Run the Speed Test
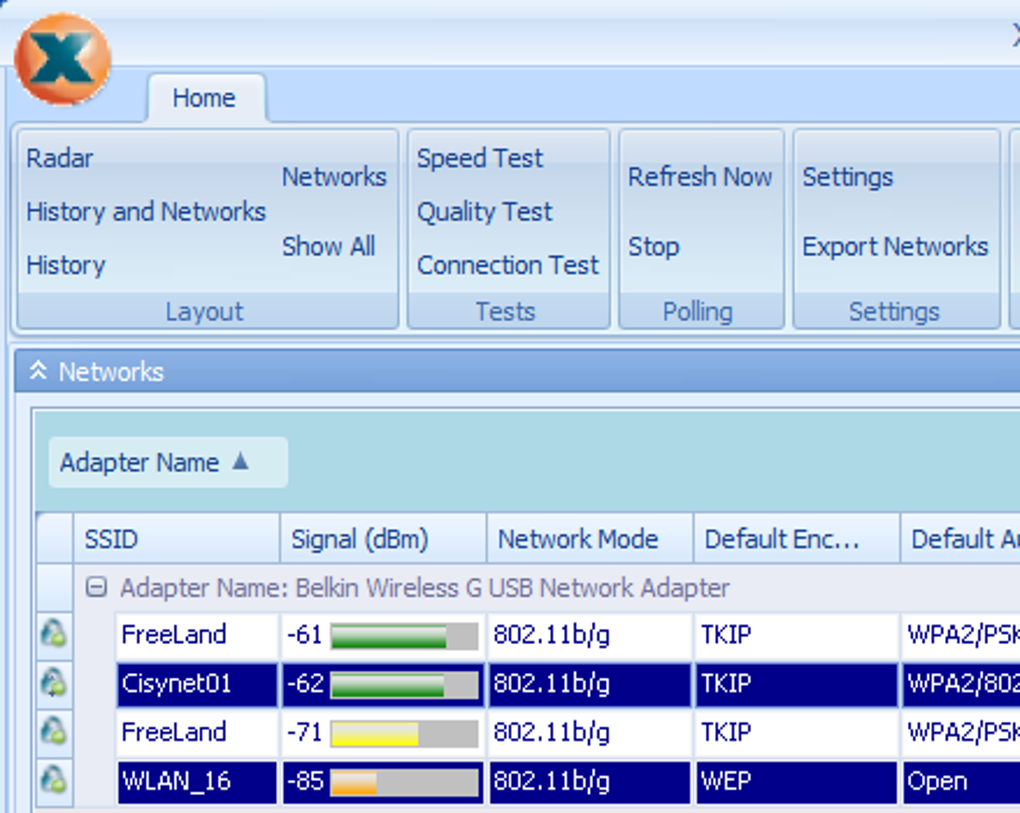 tap(480, 158)
